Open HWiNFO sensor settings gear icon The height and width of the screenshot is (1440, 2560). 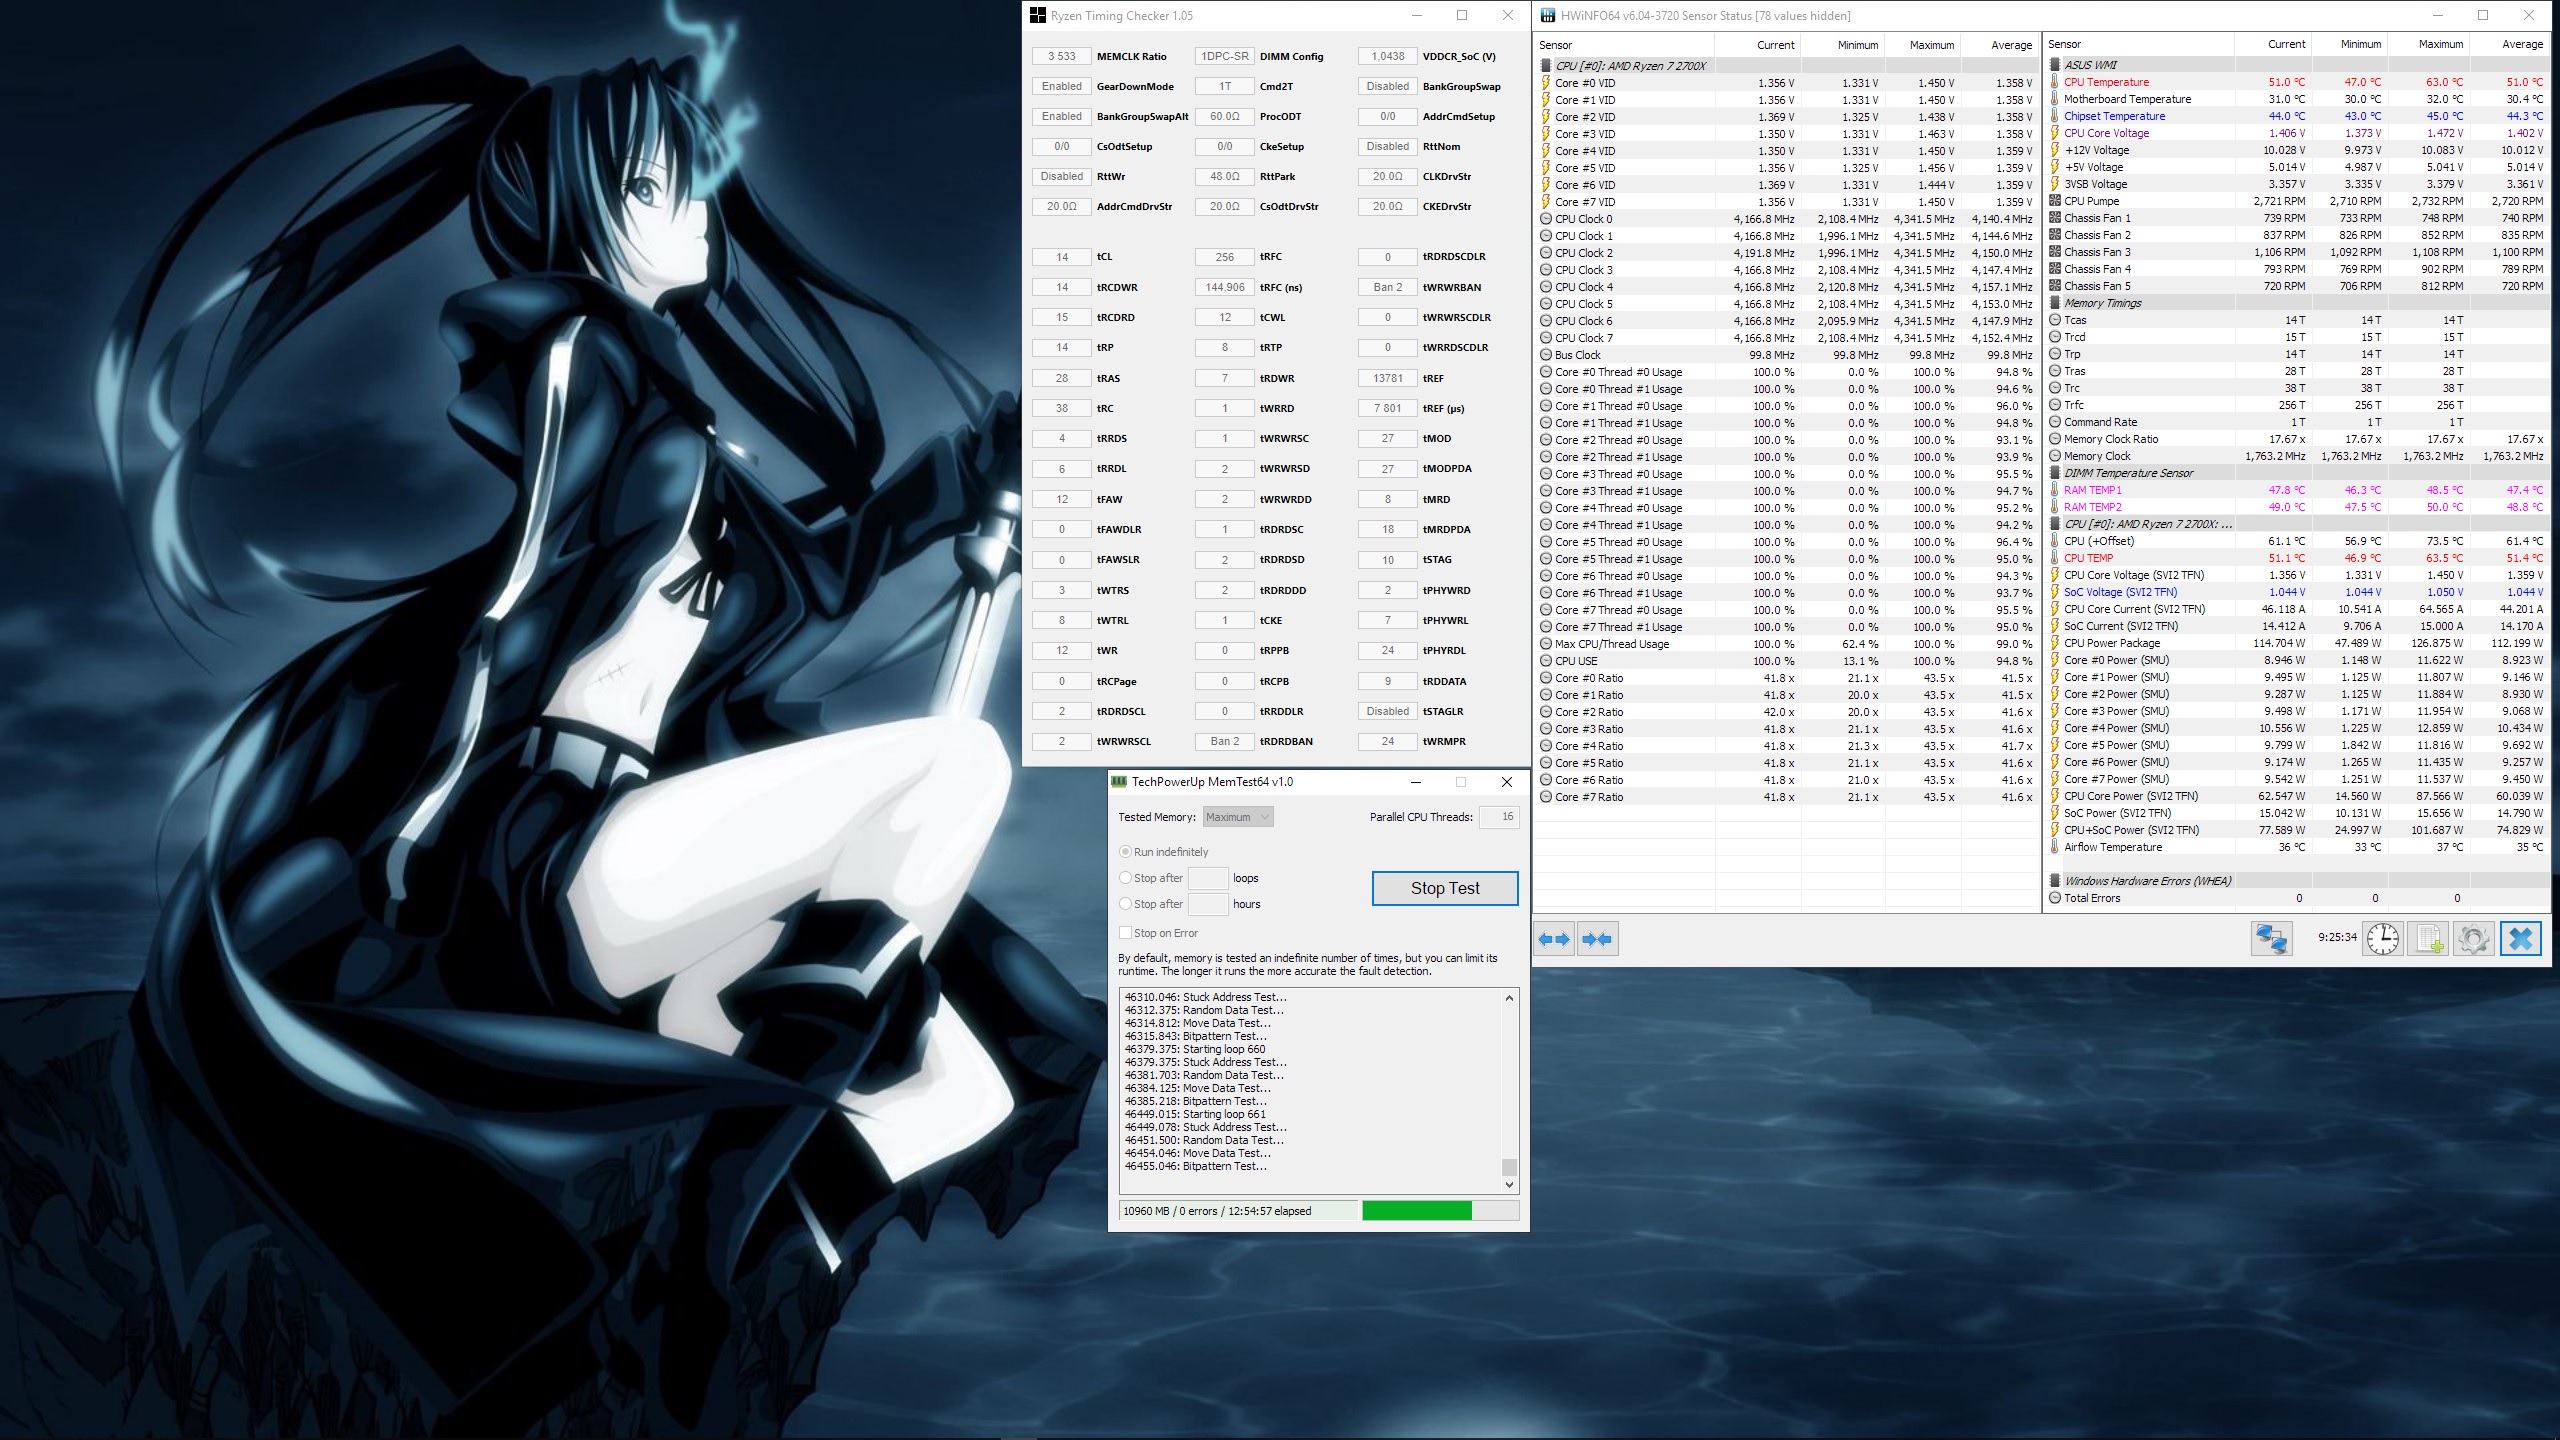[2474, 939]
